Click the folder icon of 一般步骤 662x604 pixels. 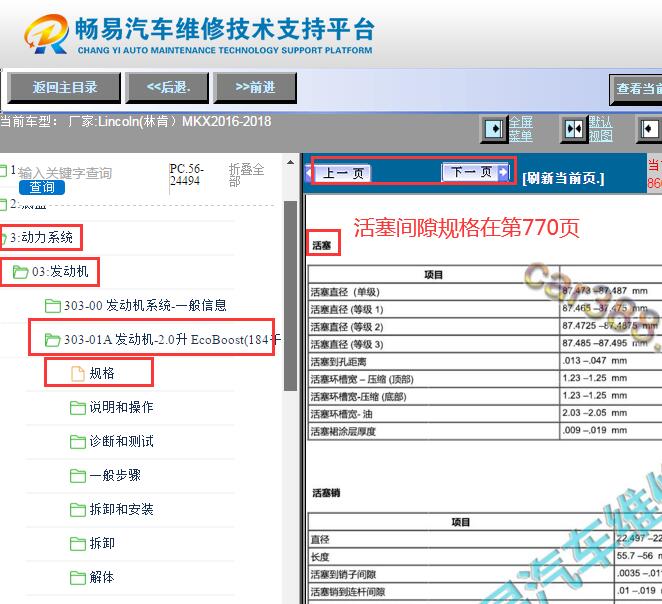78,476
